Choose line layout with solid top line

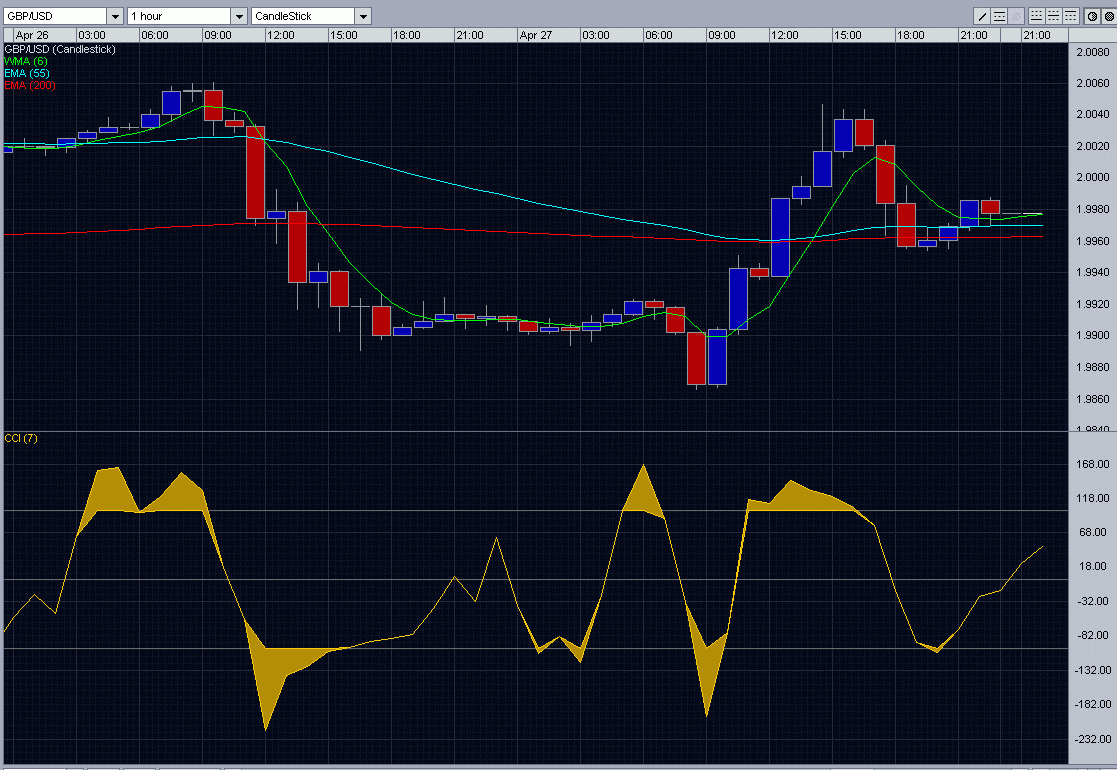[1071, 16]
